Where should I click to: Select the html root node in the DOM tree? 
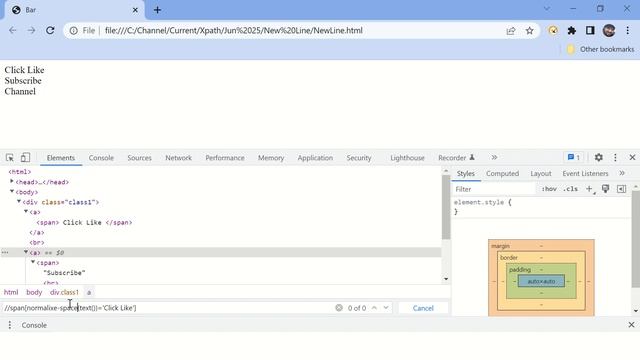point(20,172)
